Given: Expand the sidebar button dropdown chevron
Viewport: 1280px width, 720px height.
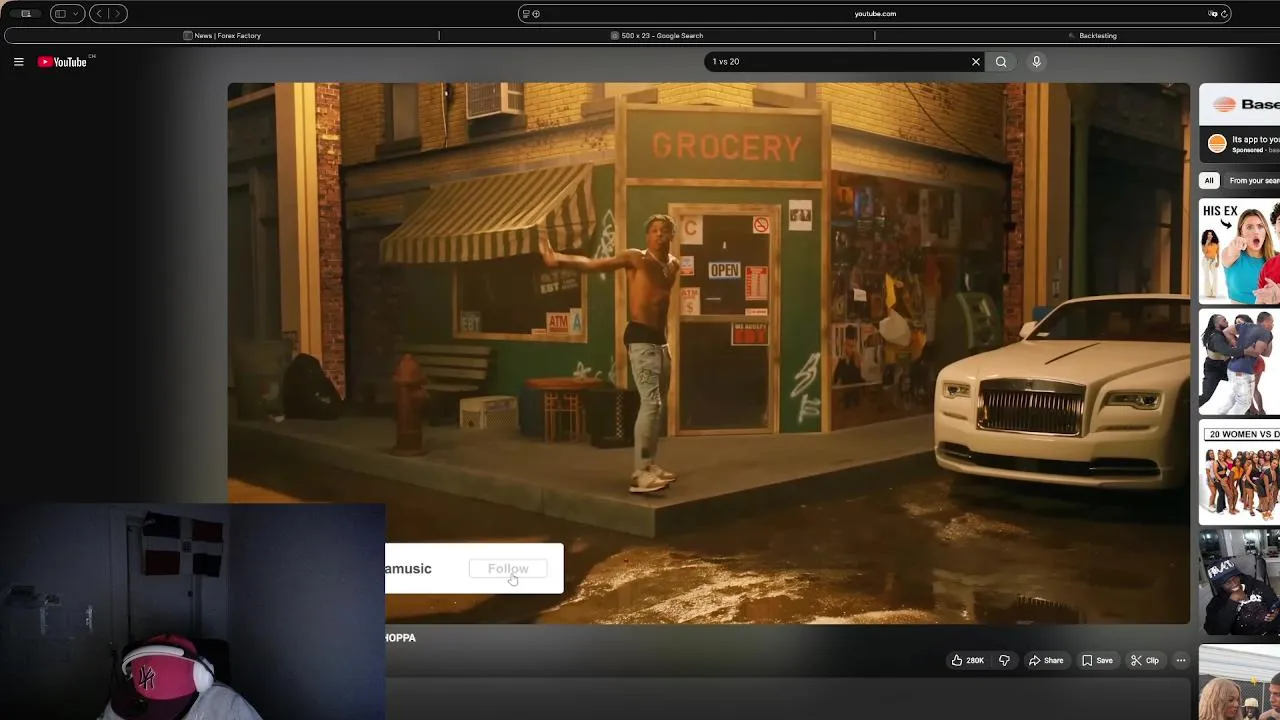Looking at the screenshot, I should coord(76,14).
